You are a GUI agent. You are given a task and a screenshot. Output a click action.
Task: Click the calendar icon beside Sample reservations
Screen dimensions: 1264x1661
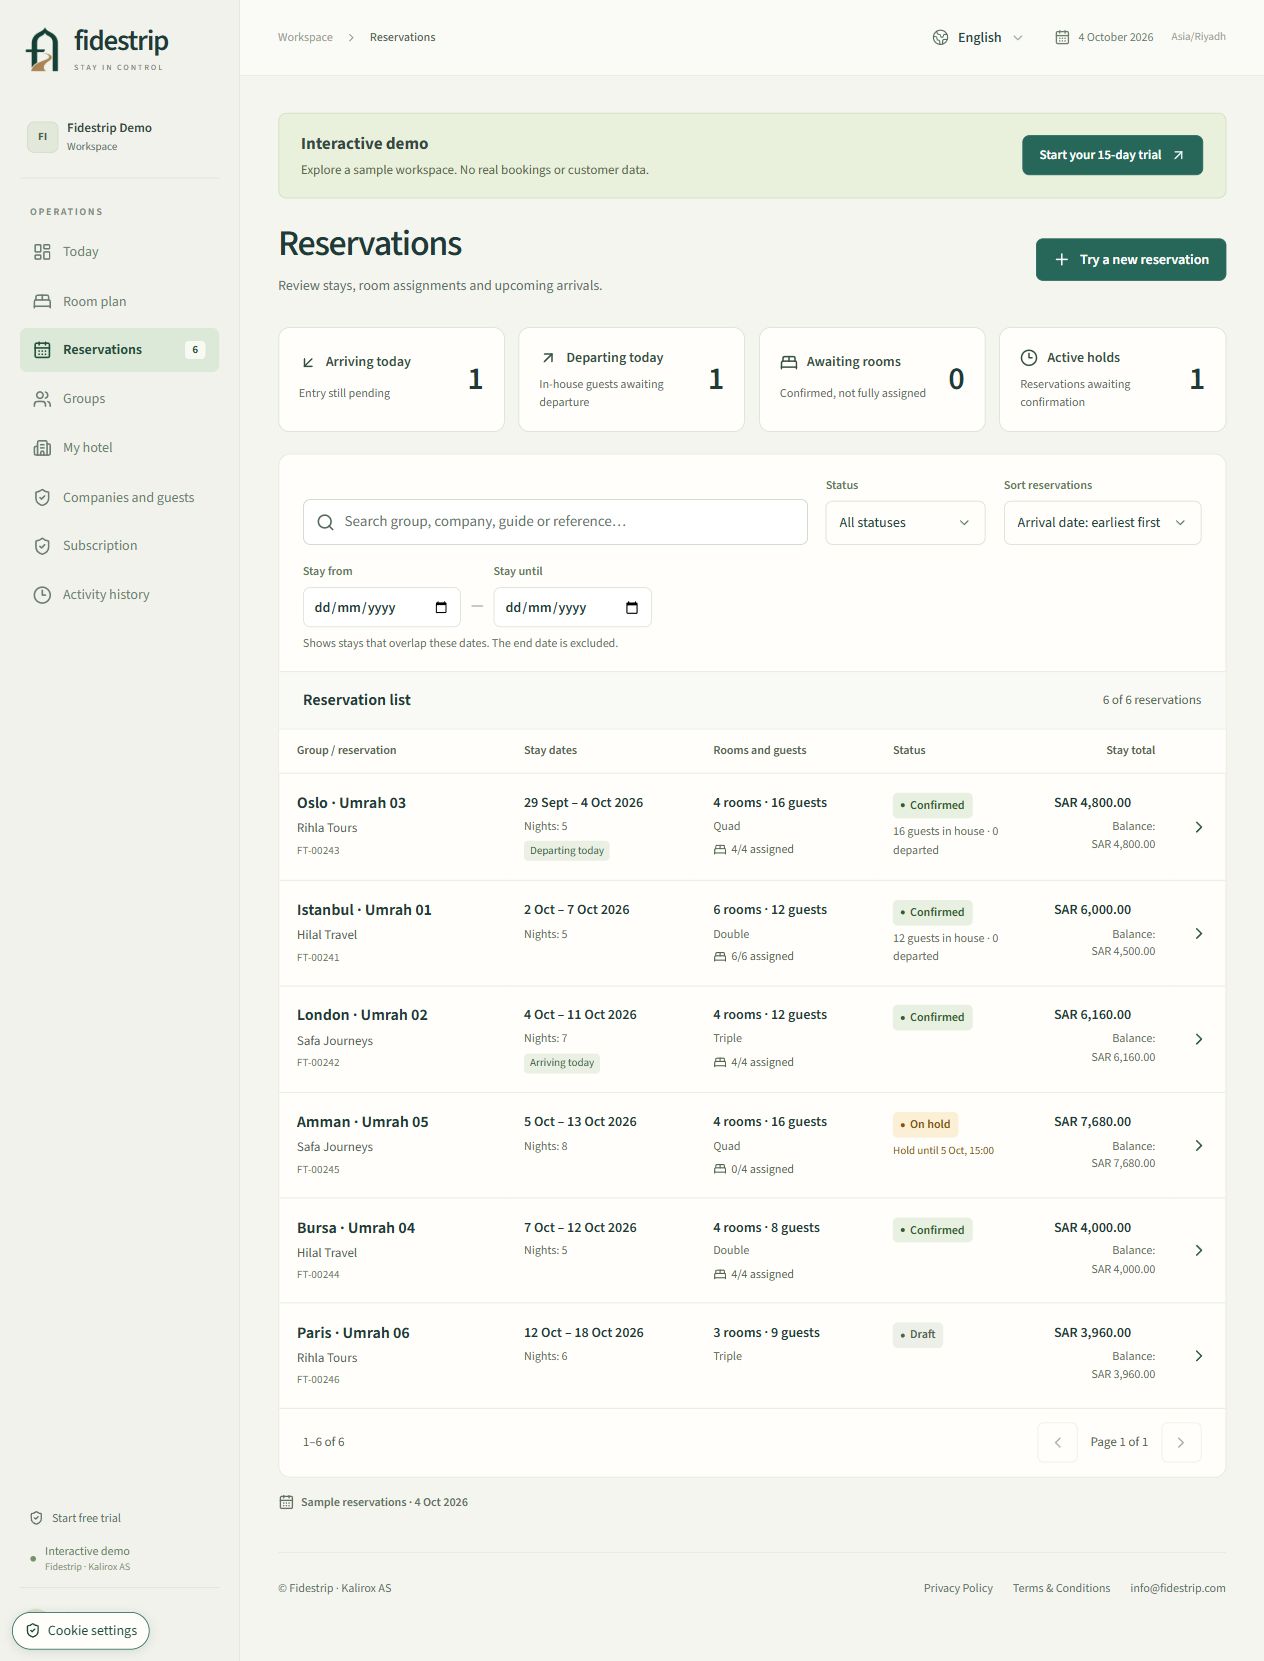coord(286,1502)
